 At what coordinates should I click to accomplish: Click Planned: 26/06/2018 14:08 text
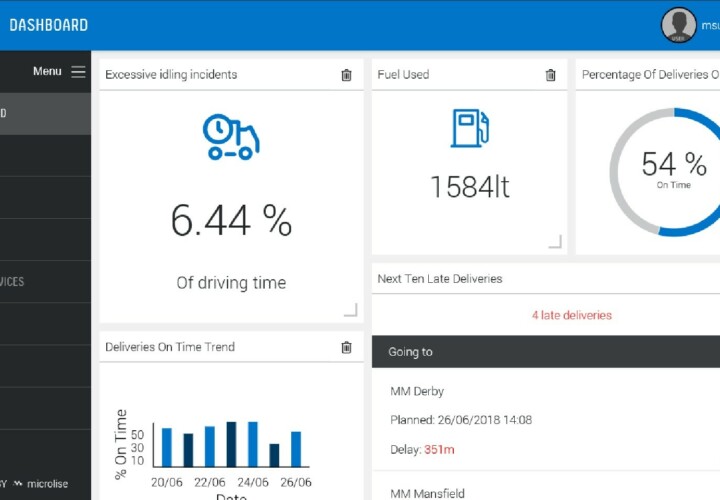[461, 420]
